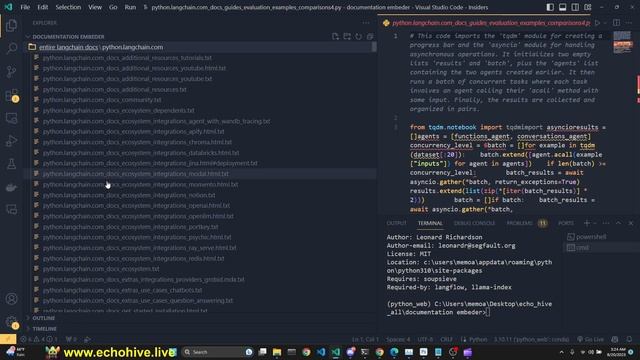Open the Customize Layout button

coord(588,7)
